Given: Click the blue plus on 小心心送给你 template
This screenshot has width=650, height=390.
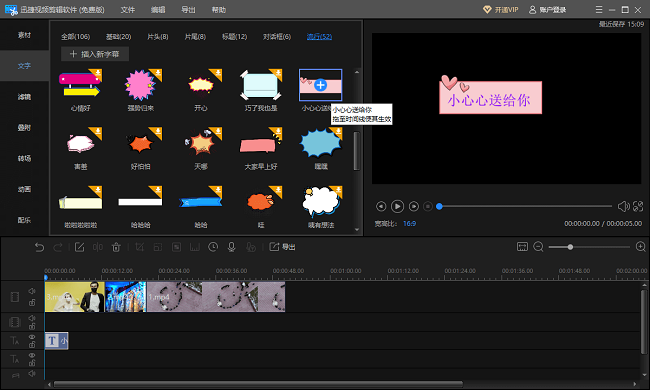Looking at the screenshot, I should coord(320,85).
